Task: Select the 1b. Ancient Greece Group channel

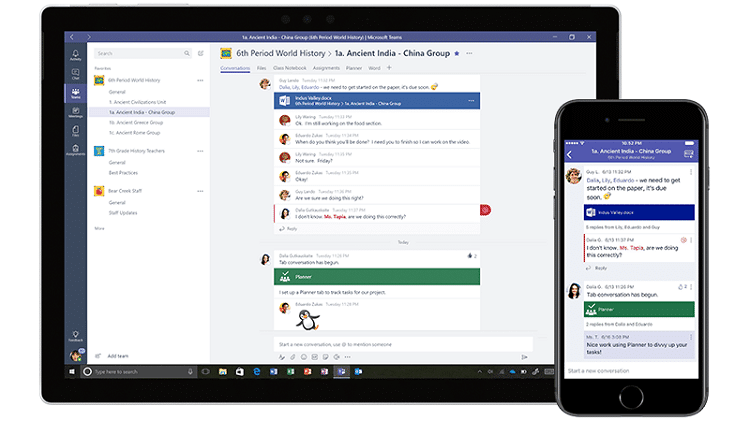Action: pyautogui.click(x=136, y=122)
